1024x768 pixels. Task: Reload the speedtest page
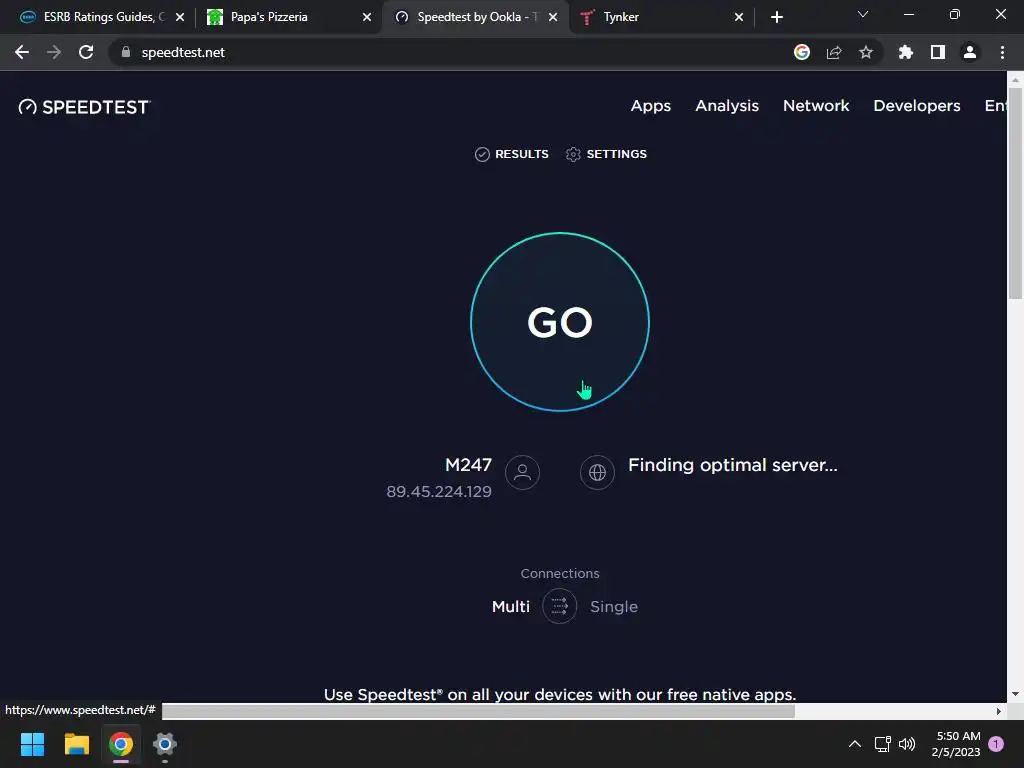point(86,52)
